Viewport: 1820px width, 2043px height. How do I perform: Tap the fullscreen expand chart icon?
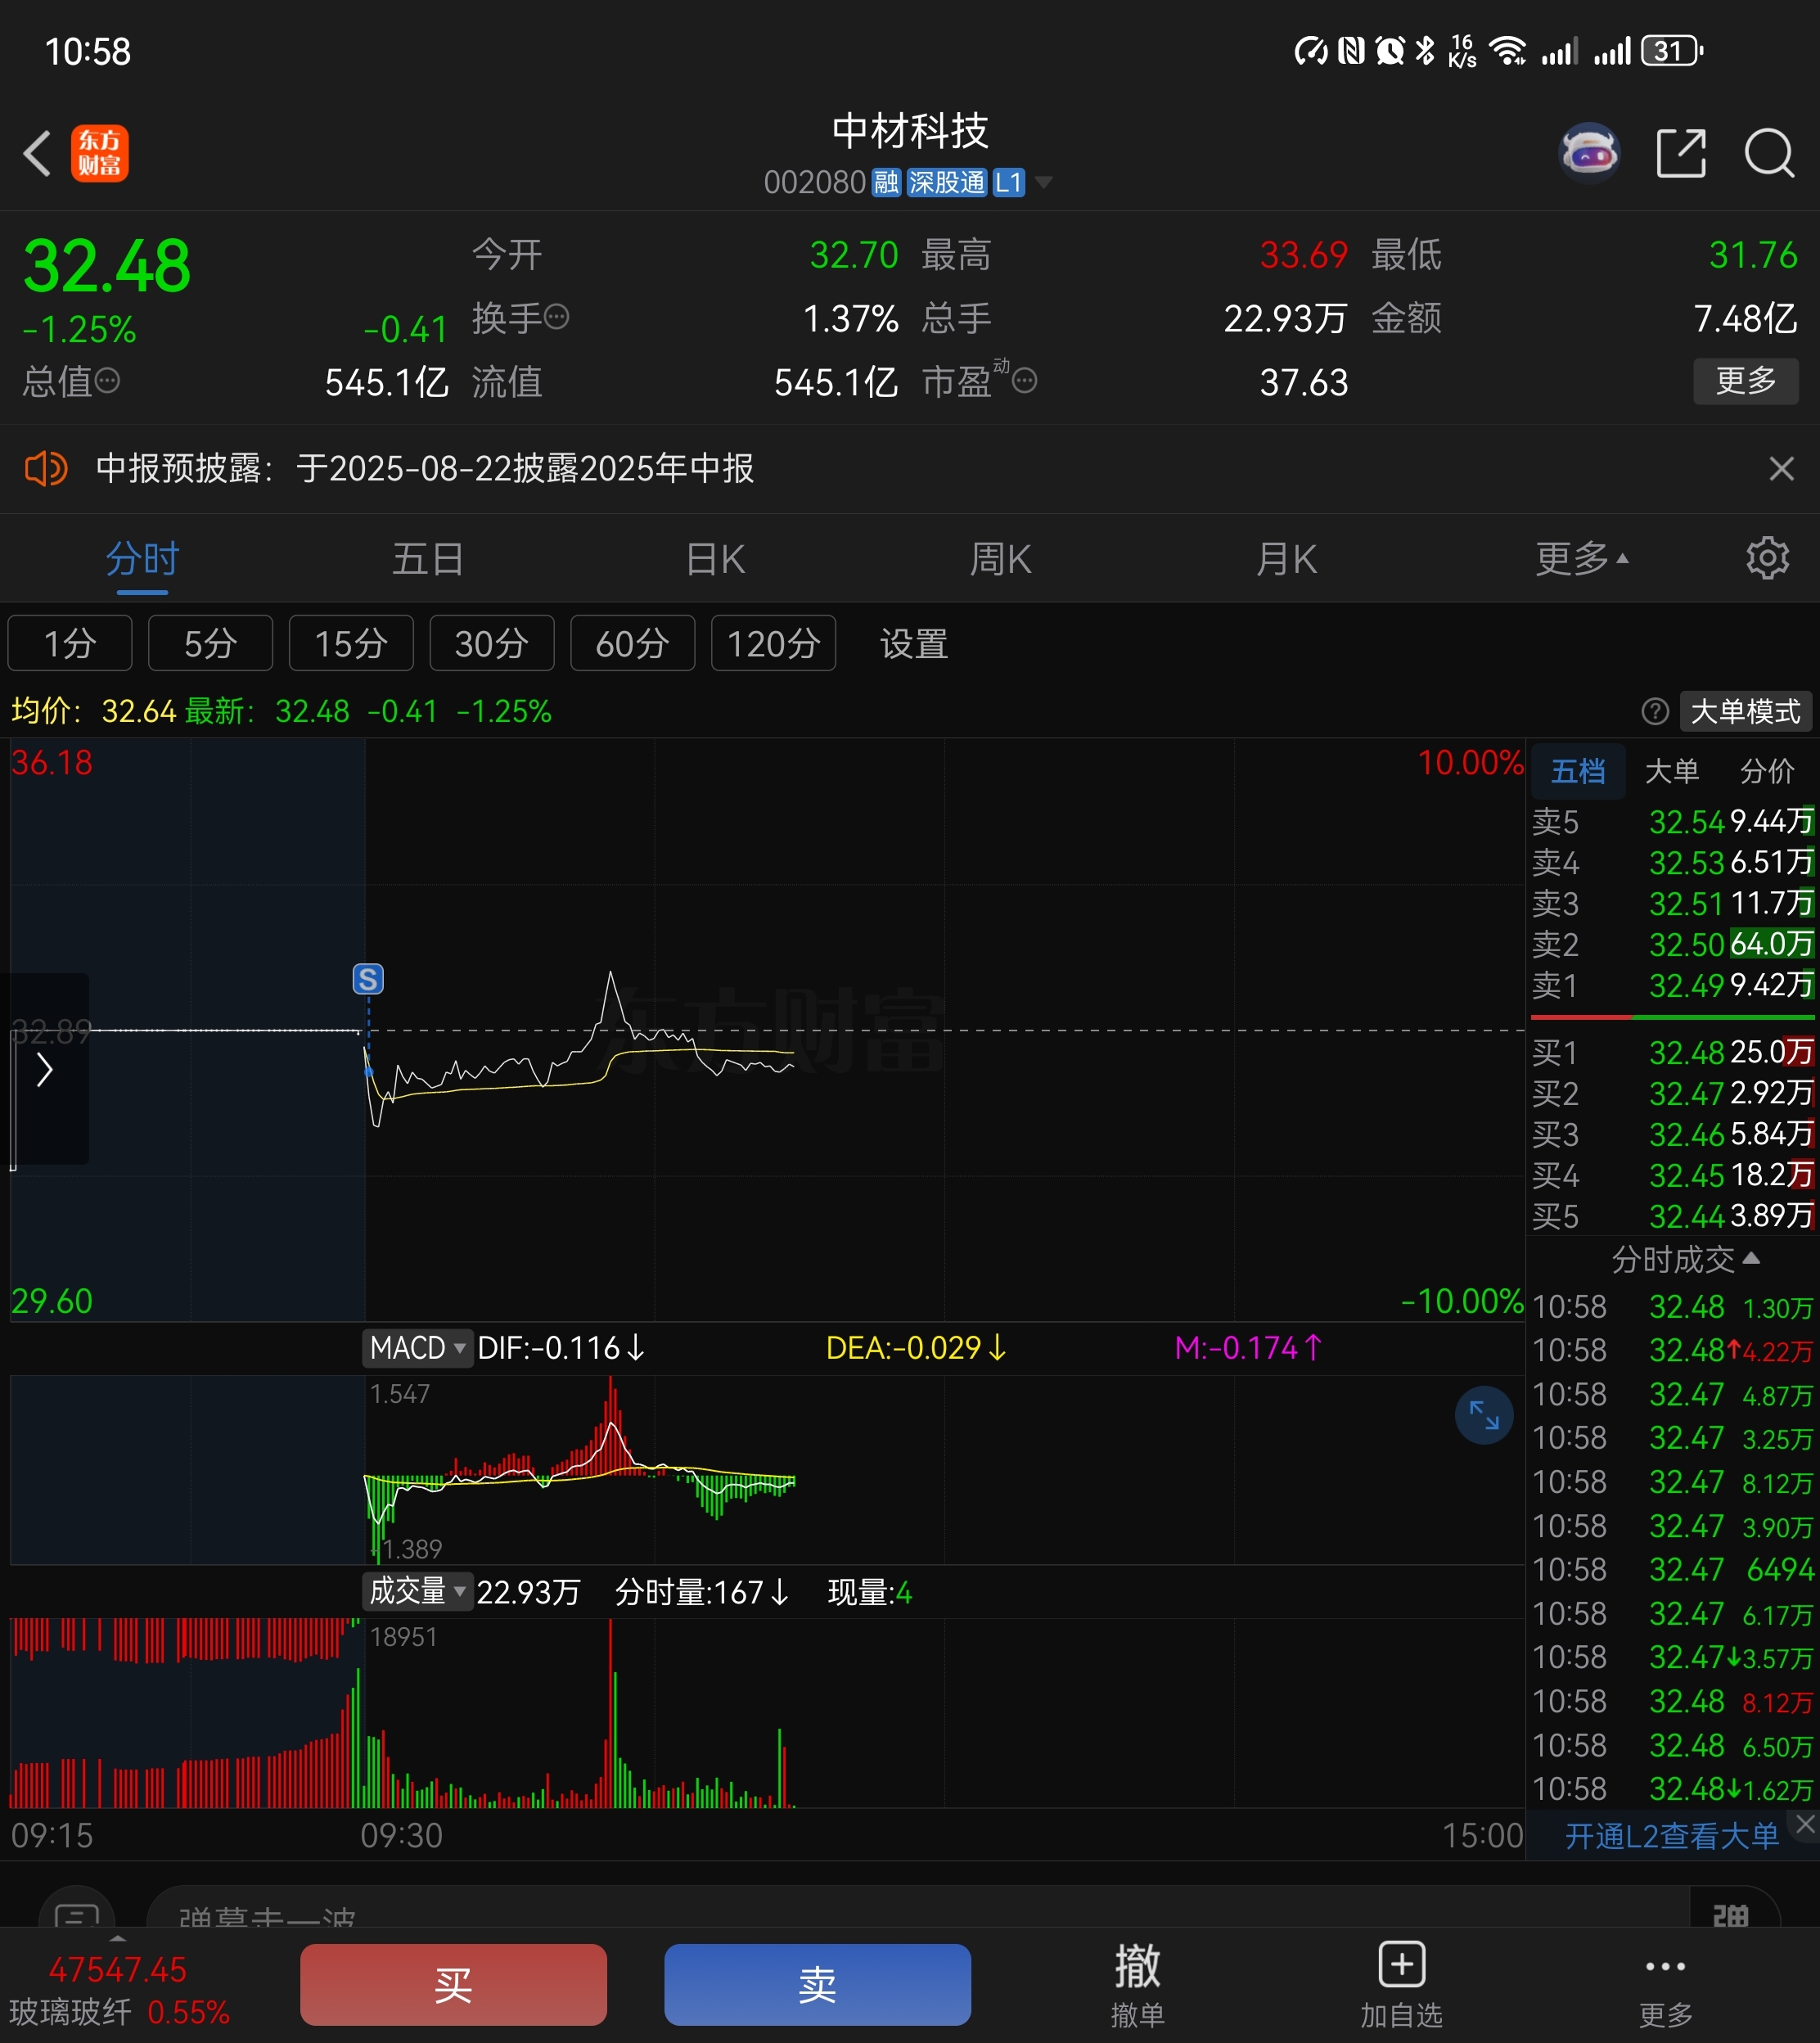1484,1415
